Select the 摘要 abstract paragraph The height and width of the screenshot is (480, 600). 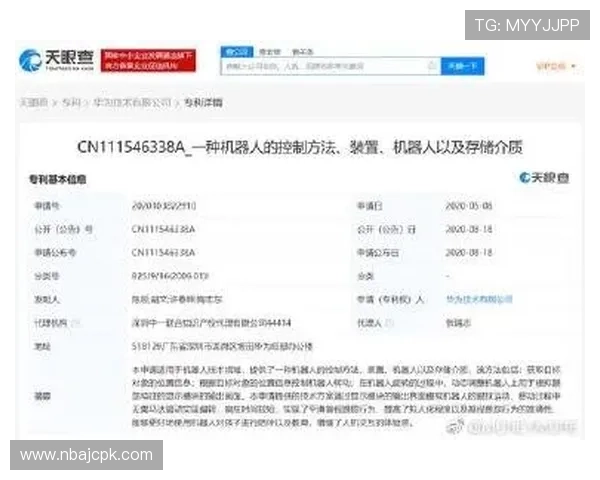pyautogui.click(x=346, y=396)
